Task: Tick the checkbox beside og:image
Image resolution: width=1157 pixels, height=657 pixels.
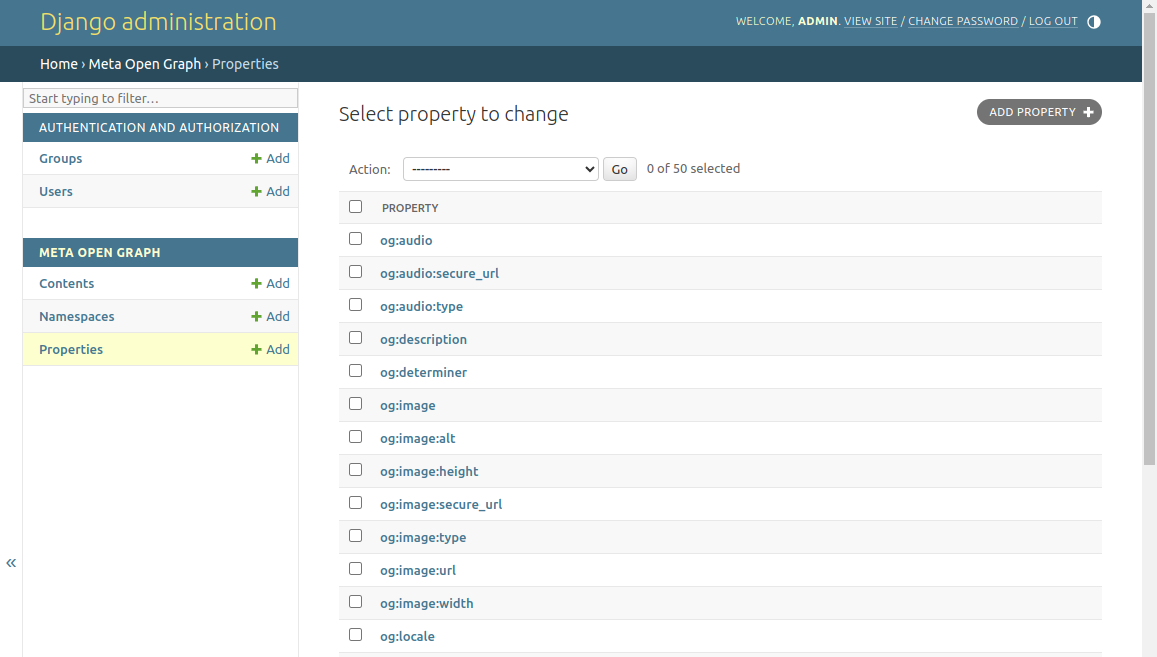Action: coord(356,403)
